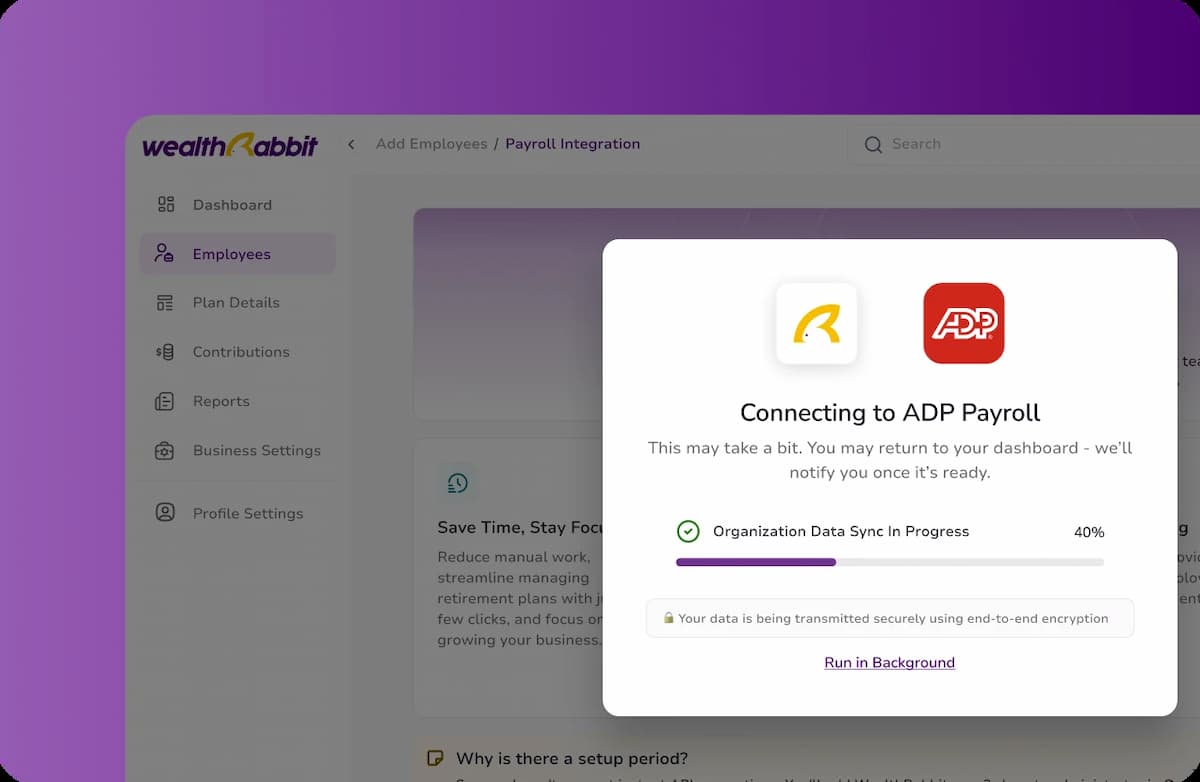
Task: Click the Contributions coins icon
Action: pos(165,352)
